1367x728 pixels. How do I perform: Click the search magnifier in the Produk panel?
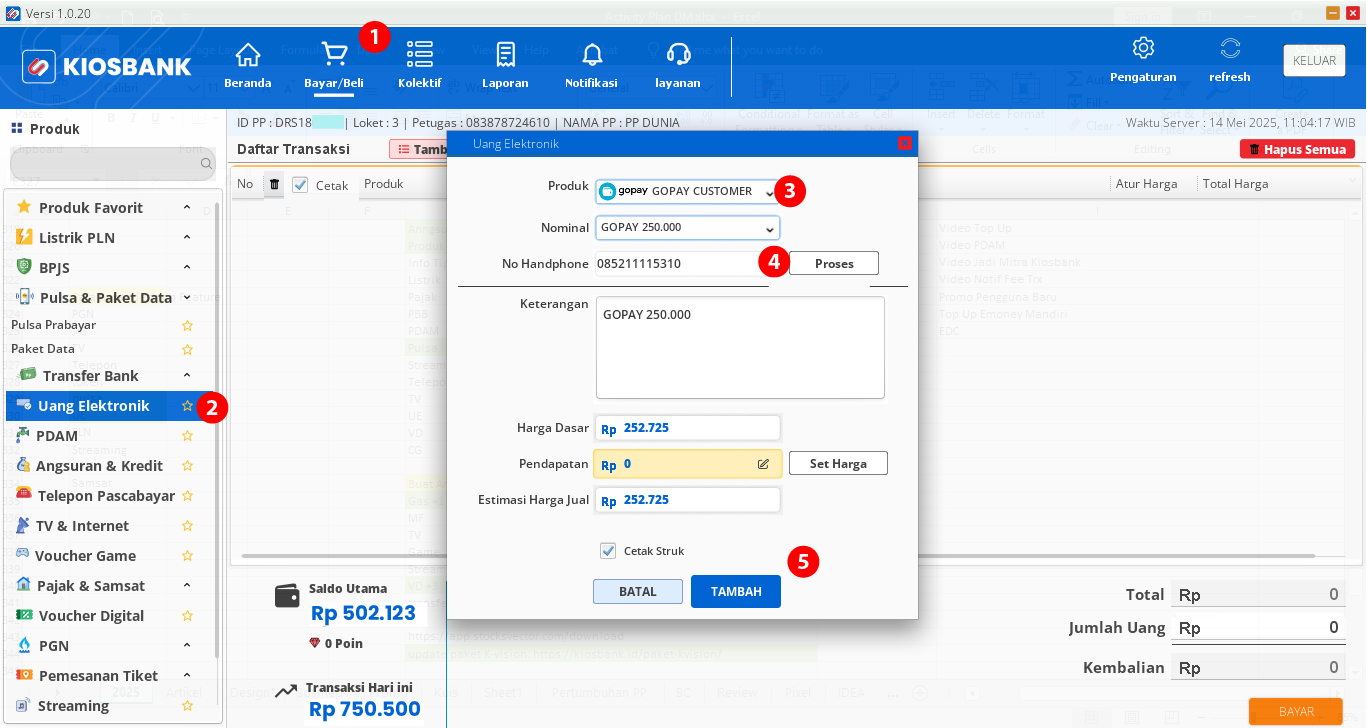tap(204, 162)
